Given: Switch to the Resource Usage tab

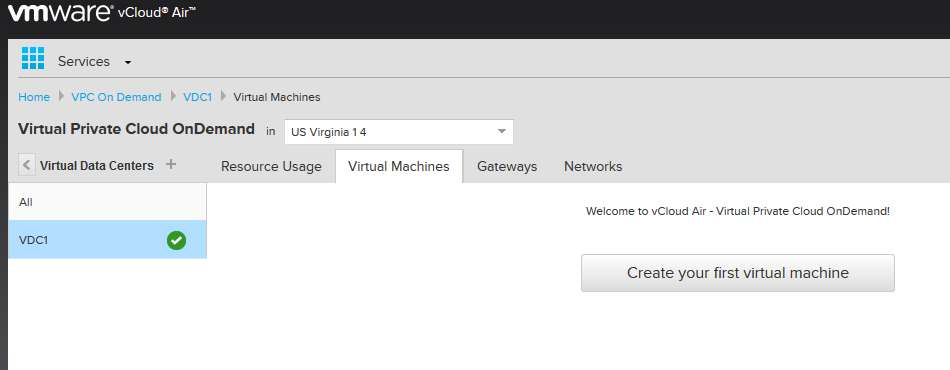Looking at the screenshot, I should click(x=271, y=167).
